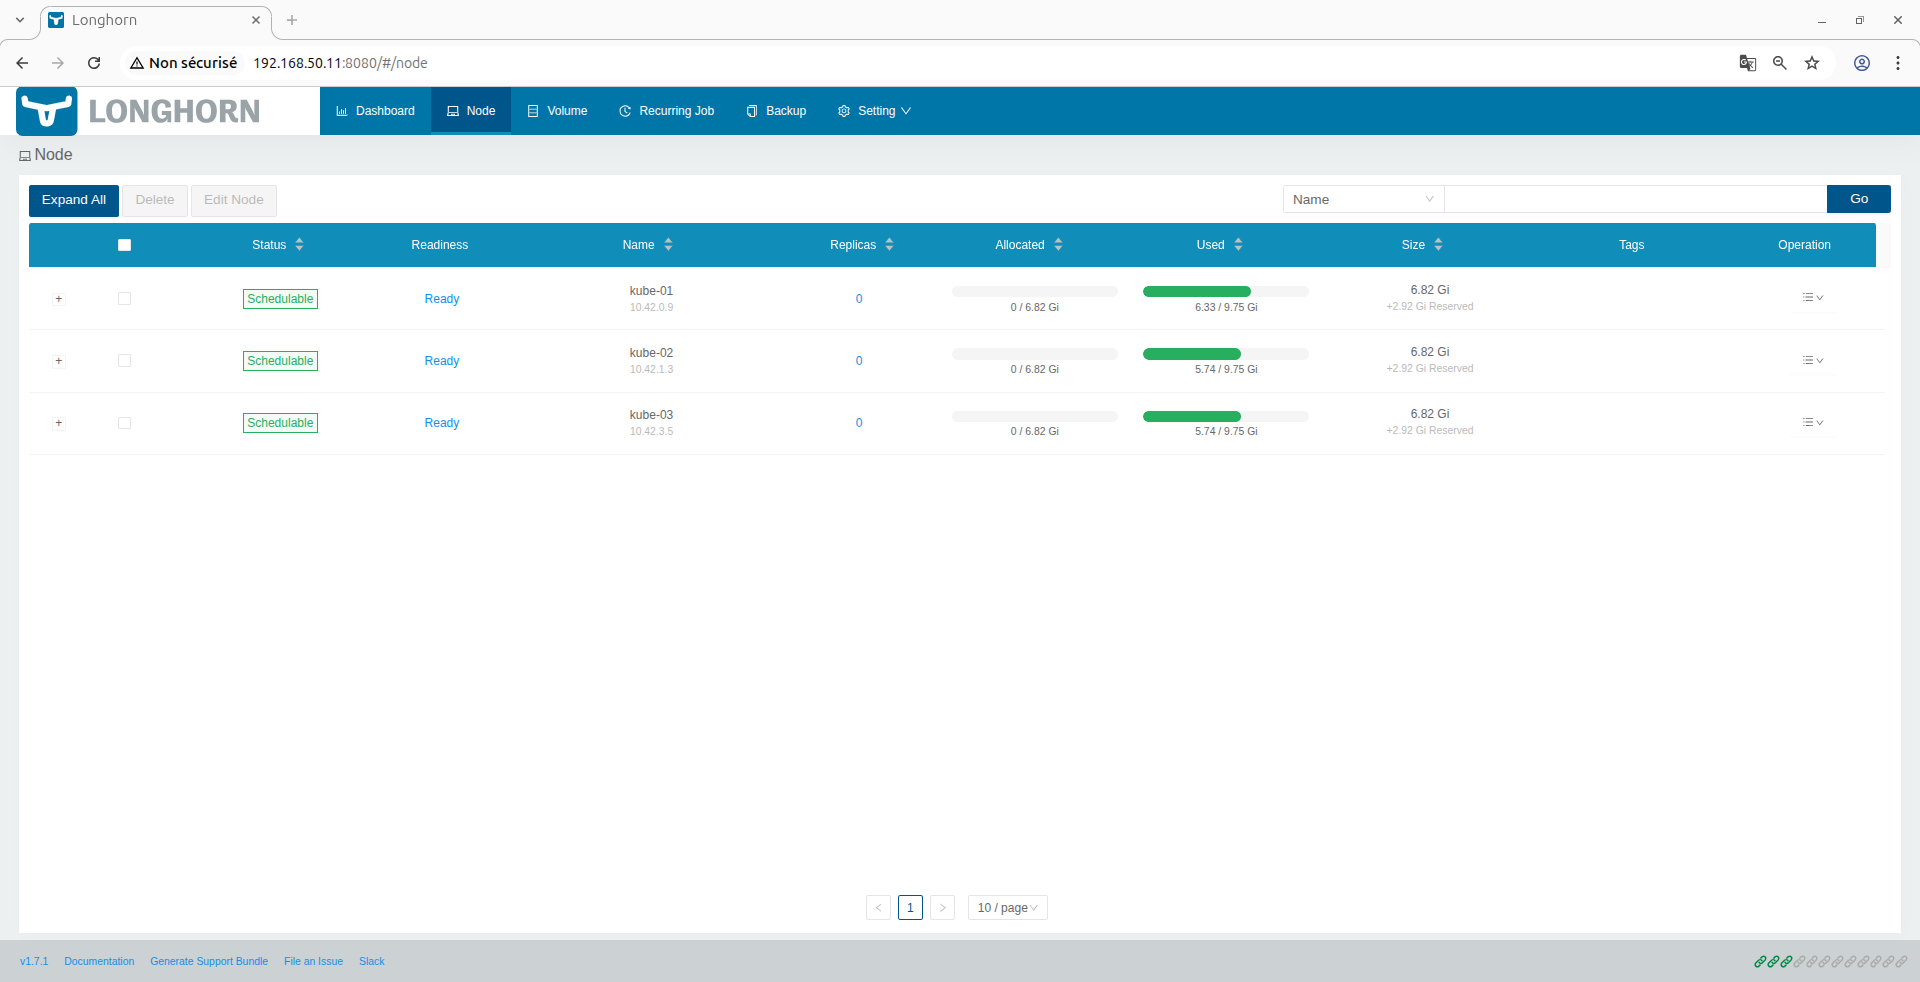This screenshot has height=982, width=1920.
Task: Open the operation menu icon for kube-01
Action: 1813,298
